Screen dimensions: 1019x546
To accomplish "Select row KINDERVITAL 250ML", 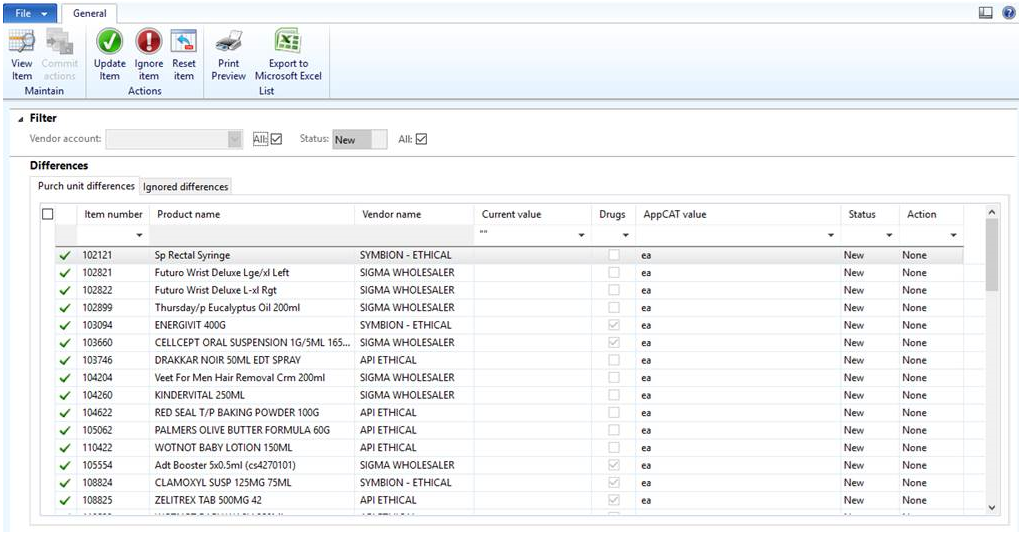I will 508,396.
